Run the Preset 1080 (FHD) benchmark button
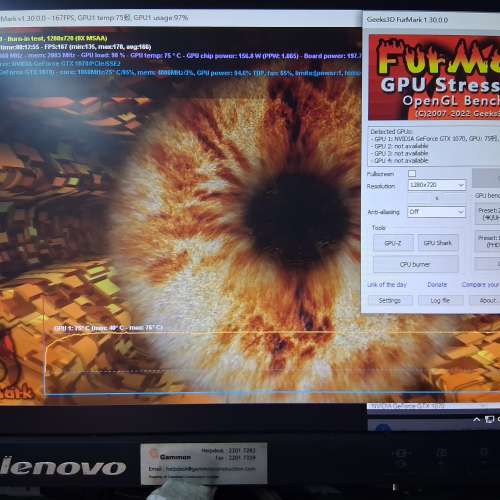The image size is (500, 500). click(488, 241)
